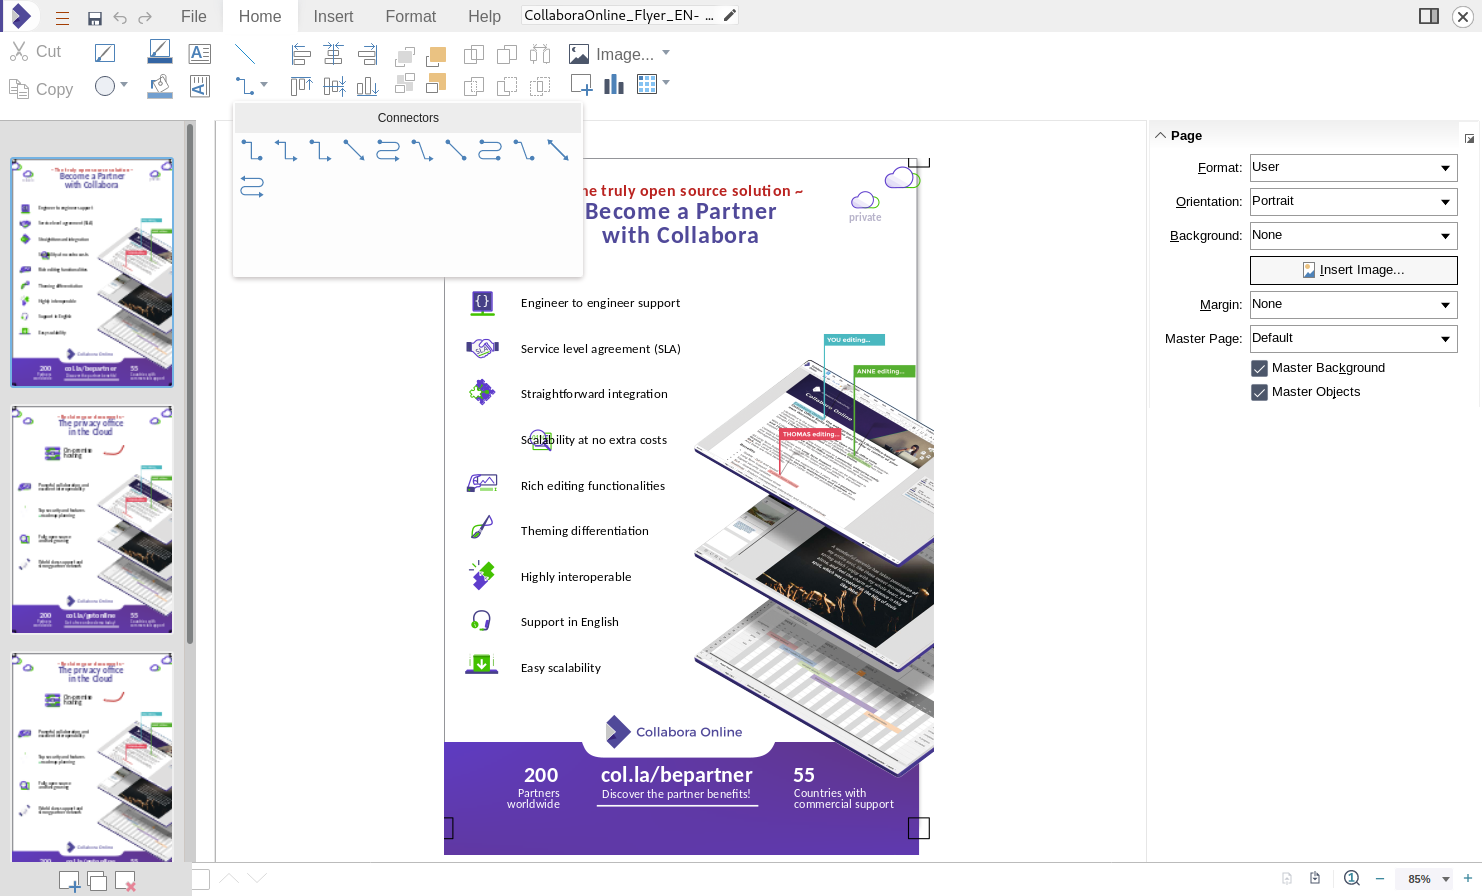
Task: Redo the last undone action
Action: point(145,18)
